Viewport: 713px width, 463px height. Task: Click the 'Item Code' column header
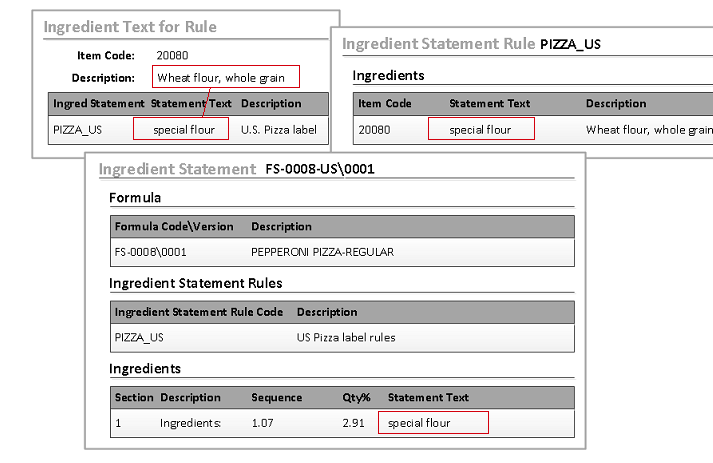tap(385, 103)
